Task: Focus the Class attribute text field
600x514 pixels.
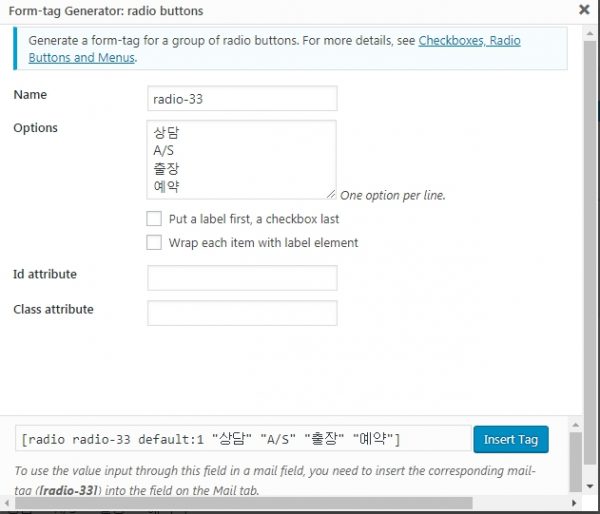Action: coord(242,313)
